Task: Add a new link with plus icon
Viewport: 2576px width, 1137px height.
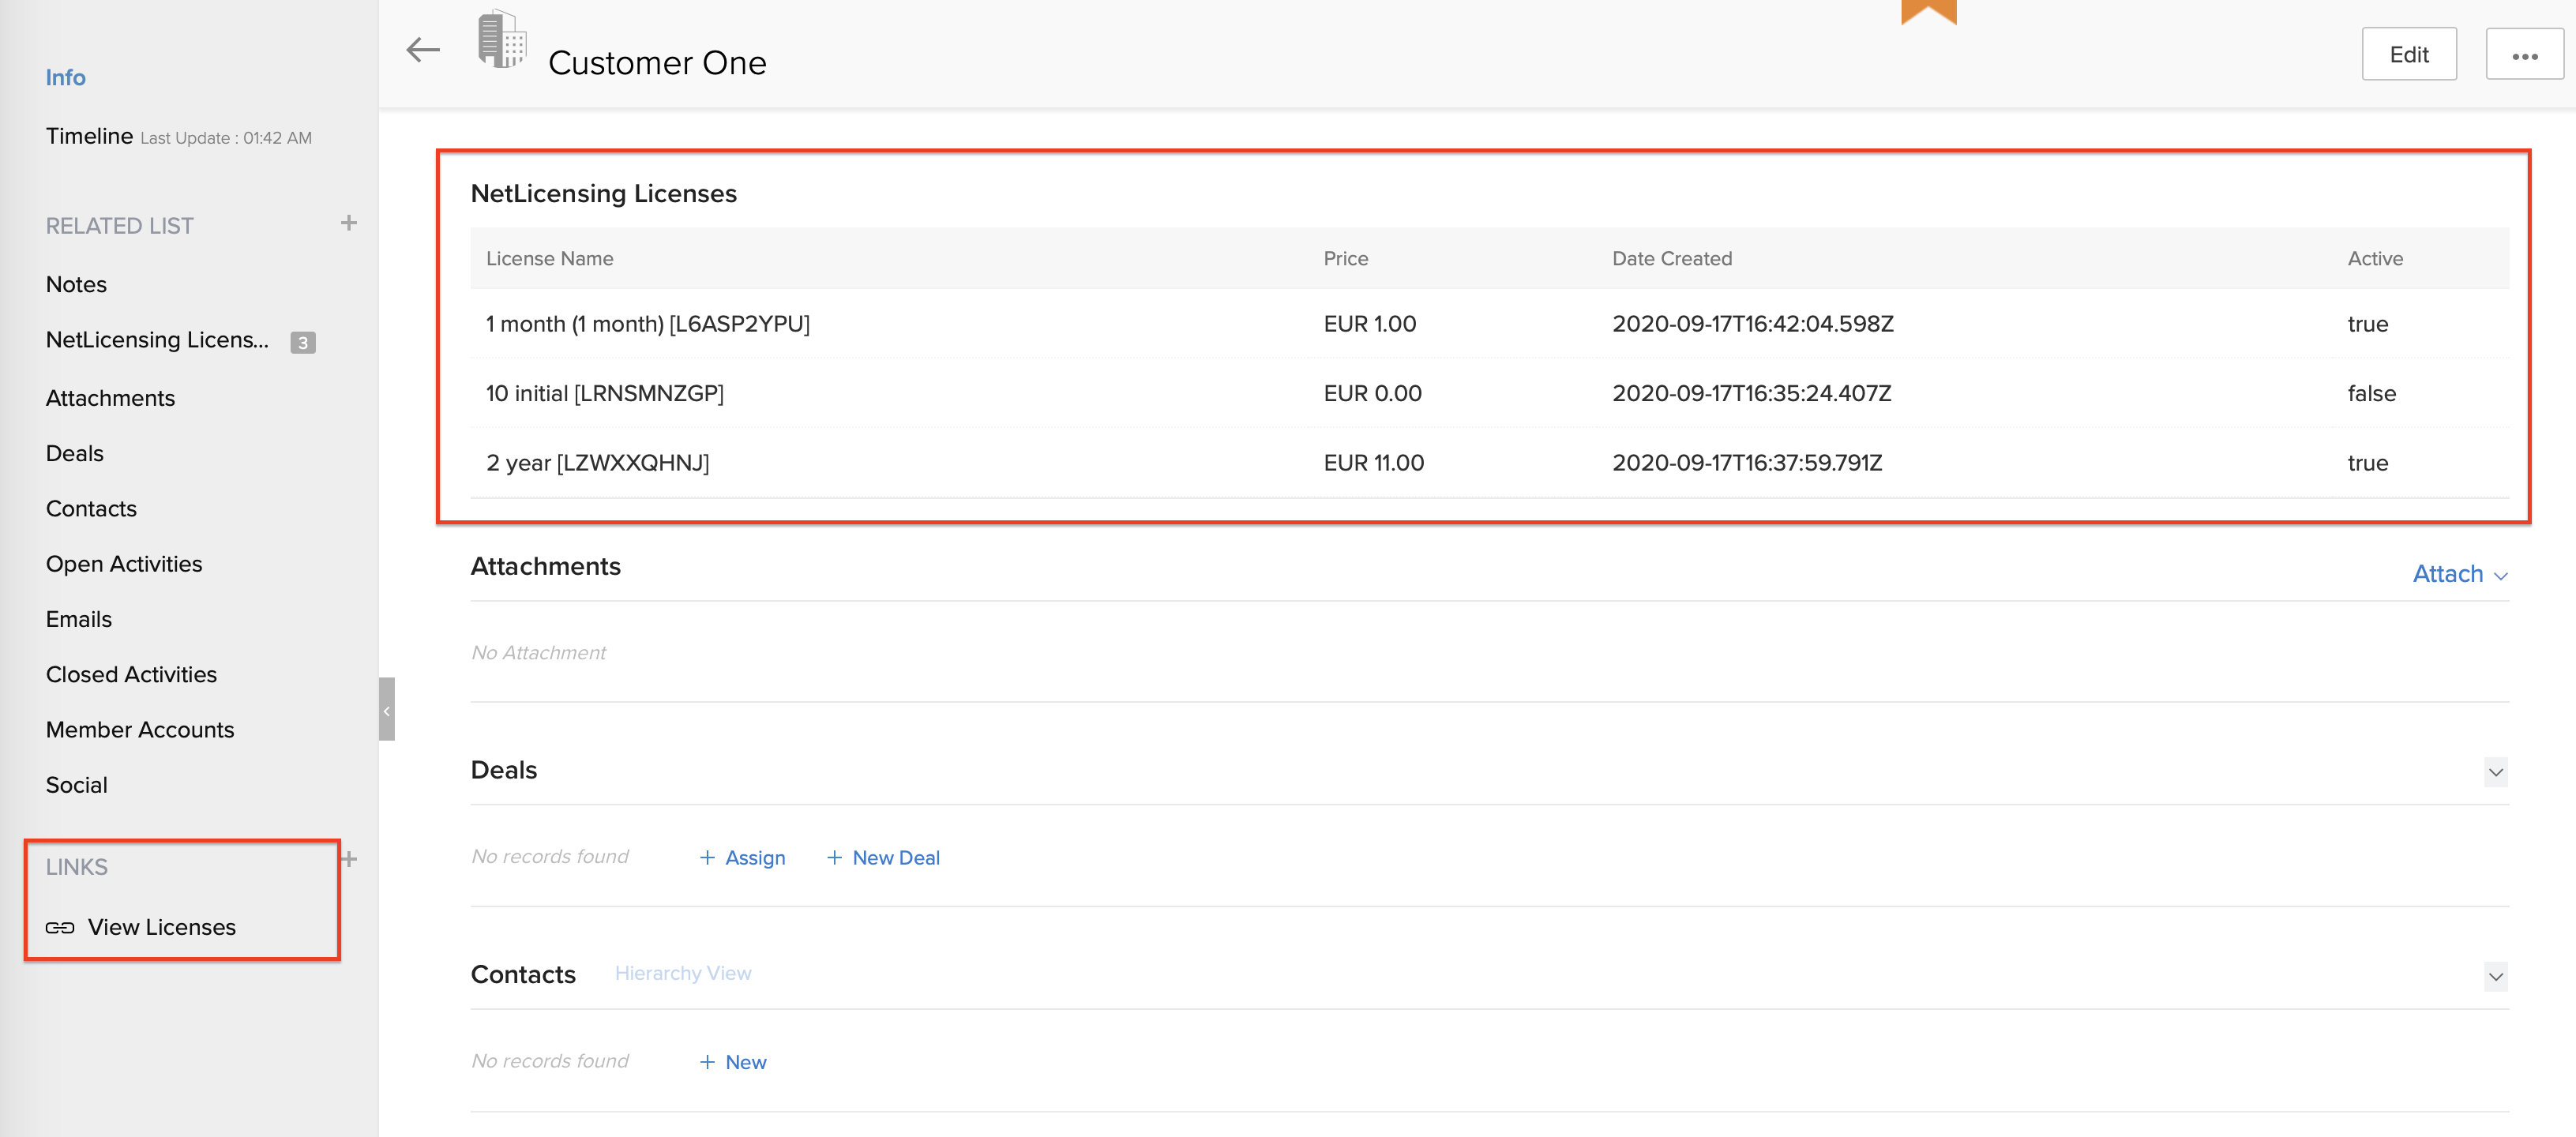Action: pos(348,859)
